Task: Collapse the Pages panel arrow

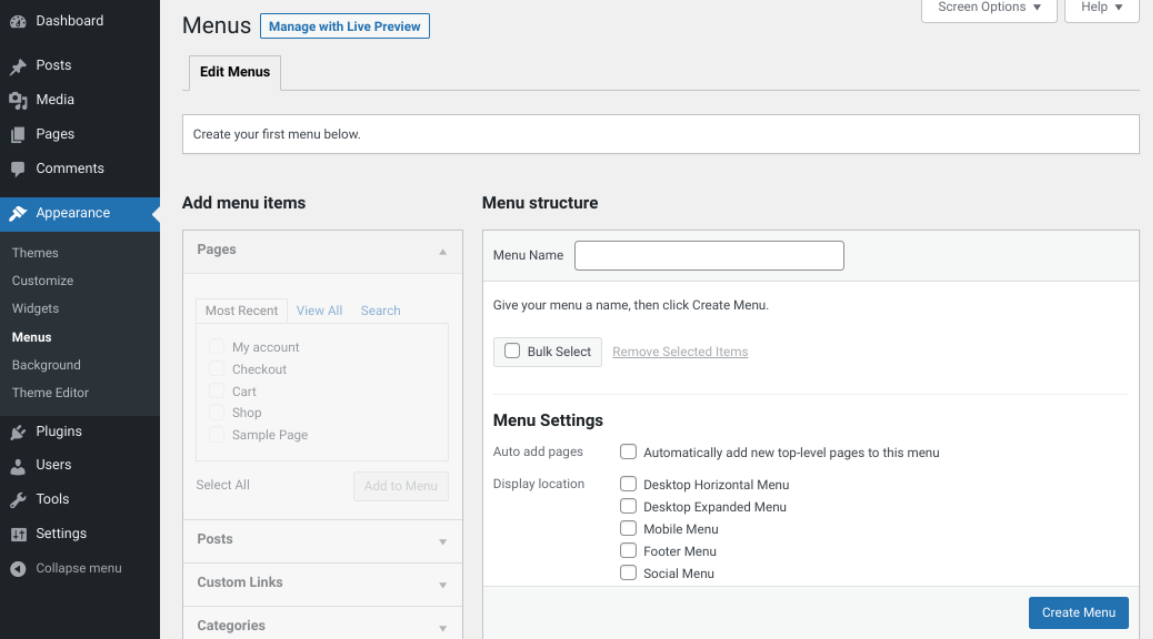Action: tap(443, 252)
